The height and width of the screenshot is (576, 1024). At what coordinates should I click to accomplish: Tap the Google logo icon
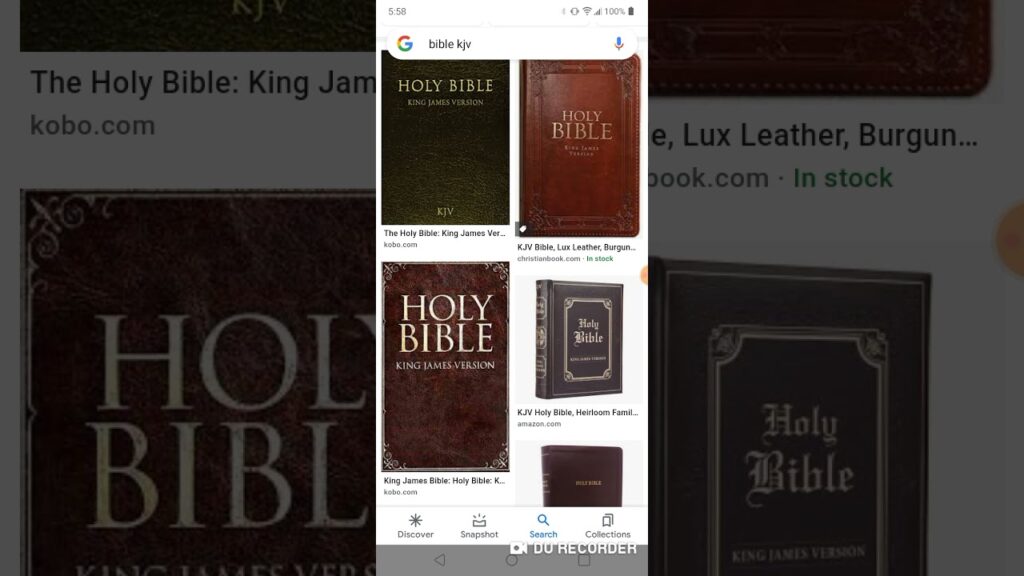tap(405, 44)
